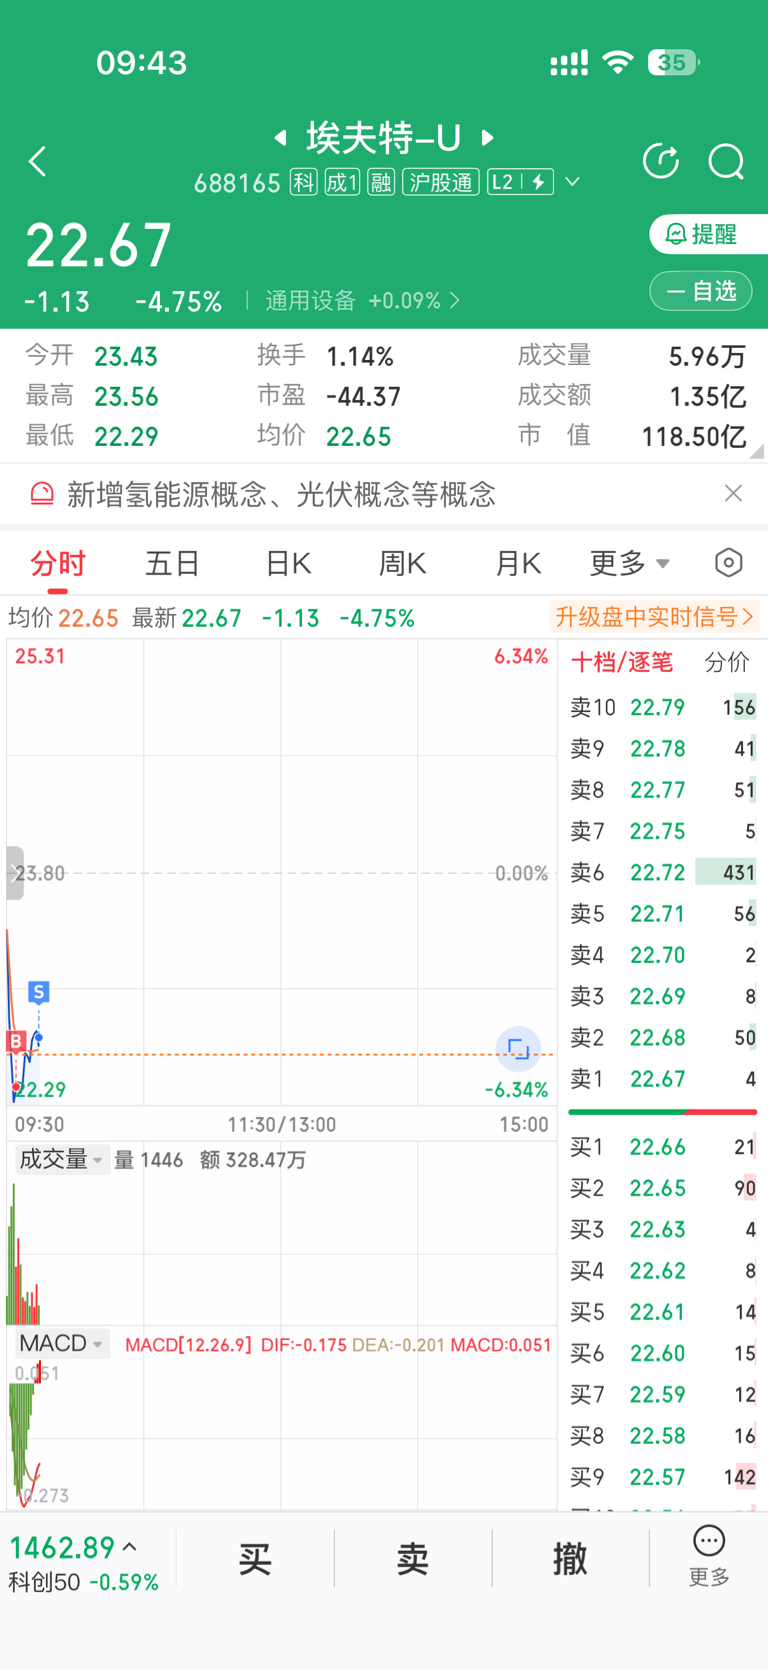This screenshot has width=768, height=1670.
Task: Switch to 月K chart tab
Action: click(x=518, y=564)
